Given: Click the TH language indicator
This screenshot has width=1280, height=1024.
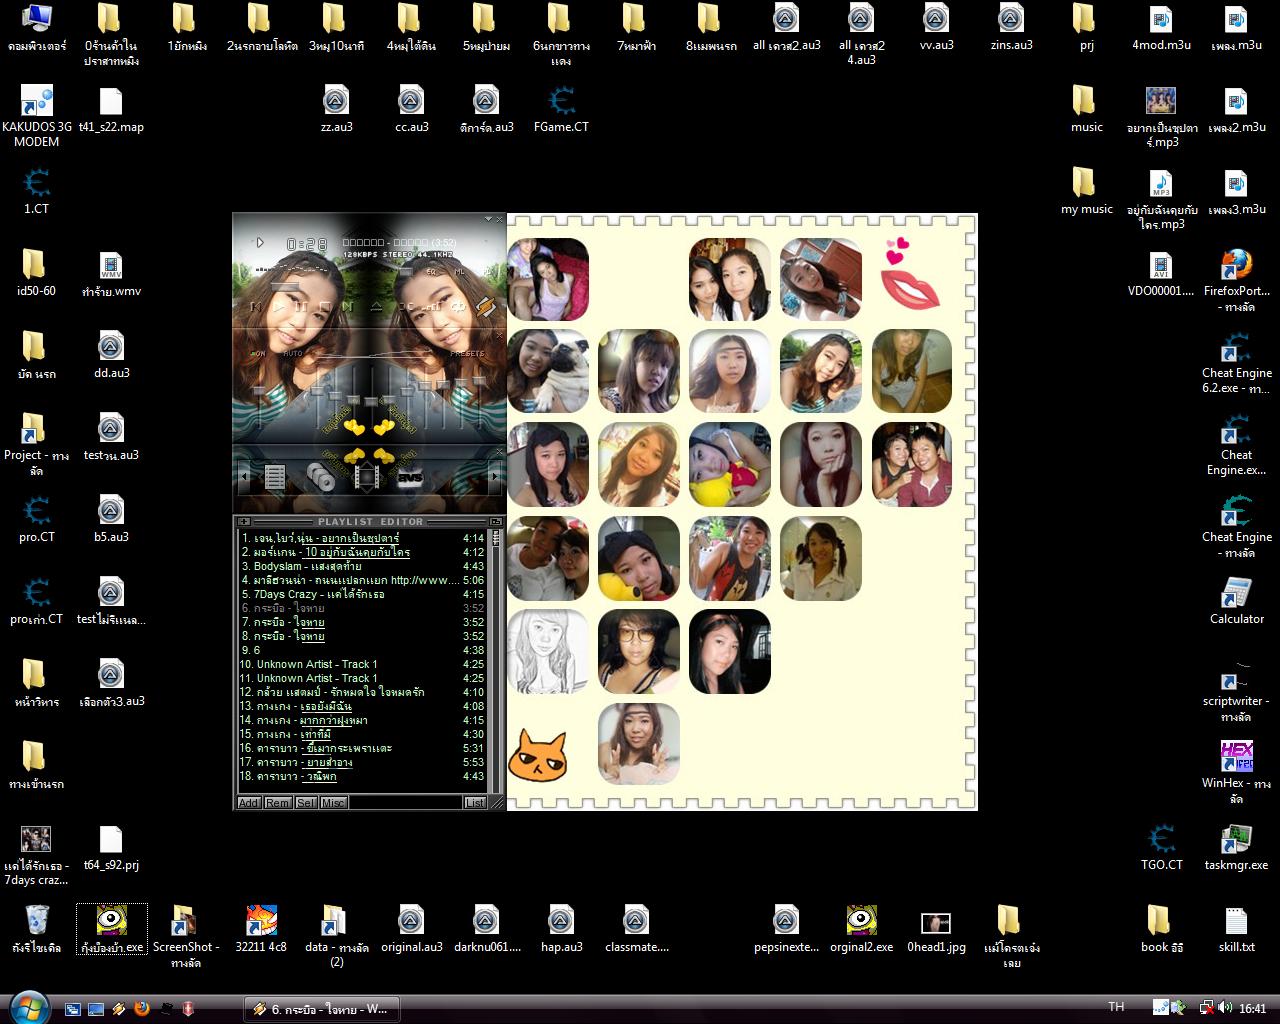Looking at the screenshot, I should click(1116, 1007).
